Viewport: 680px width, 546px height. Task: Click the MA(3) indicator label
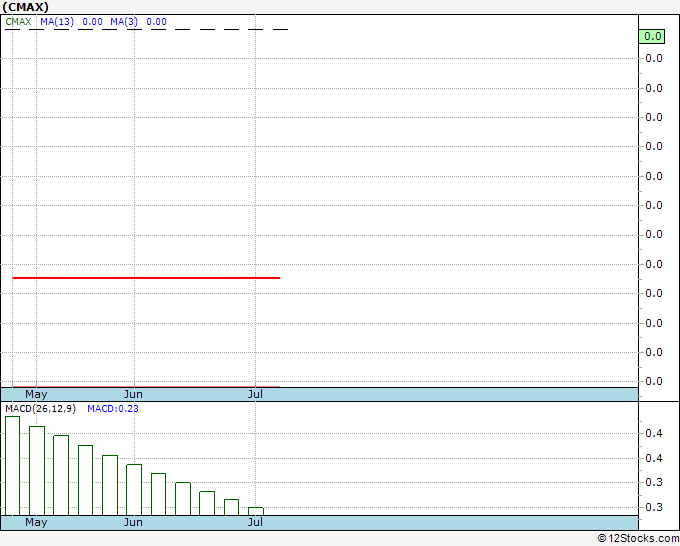click(124, 21)
